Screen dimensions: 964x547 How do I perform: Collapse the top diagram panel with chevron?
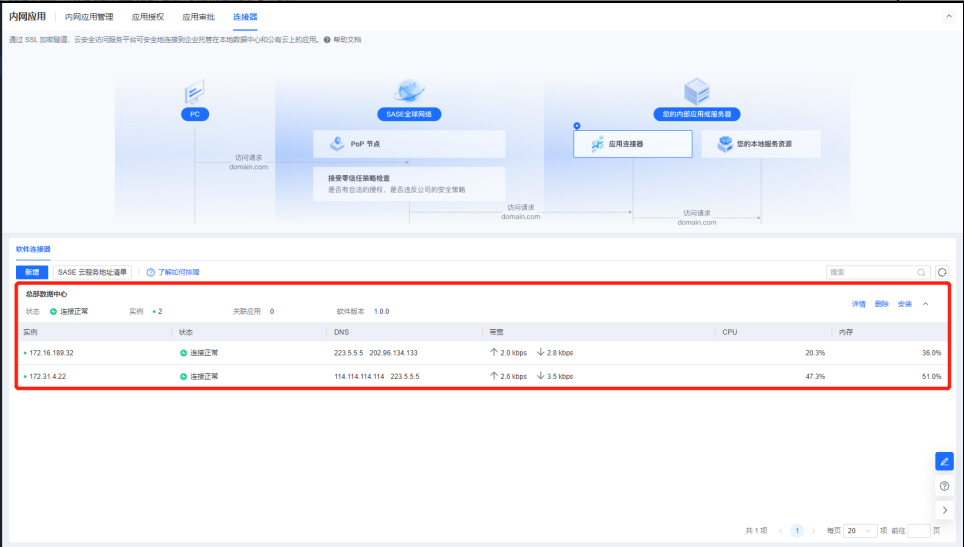[x=948, y=17]
